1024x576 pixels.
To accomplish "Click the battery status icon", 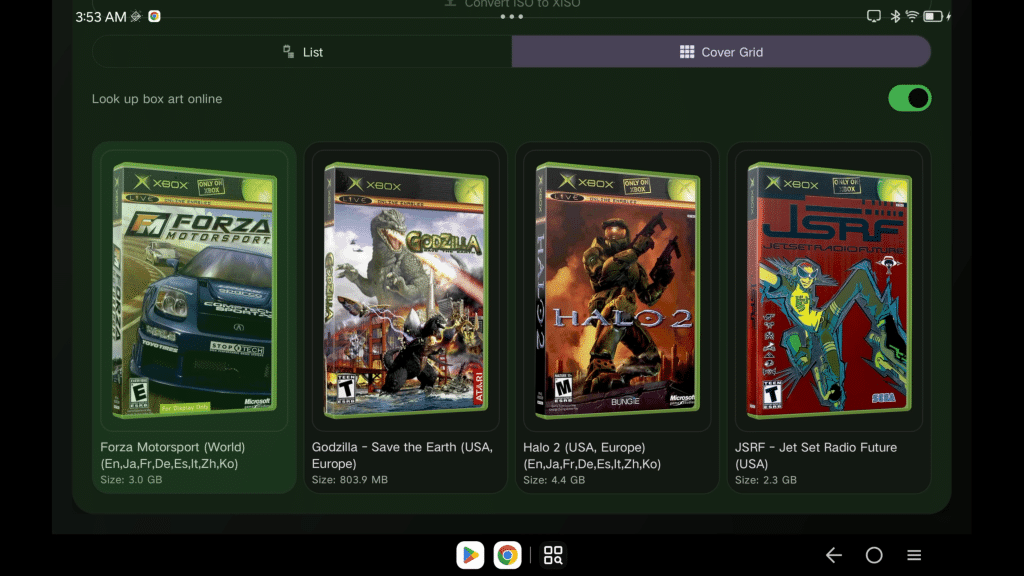I will coord(934,16).
